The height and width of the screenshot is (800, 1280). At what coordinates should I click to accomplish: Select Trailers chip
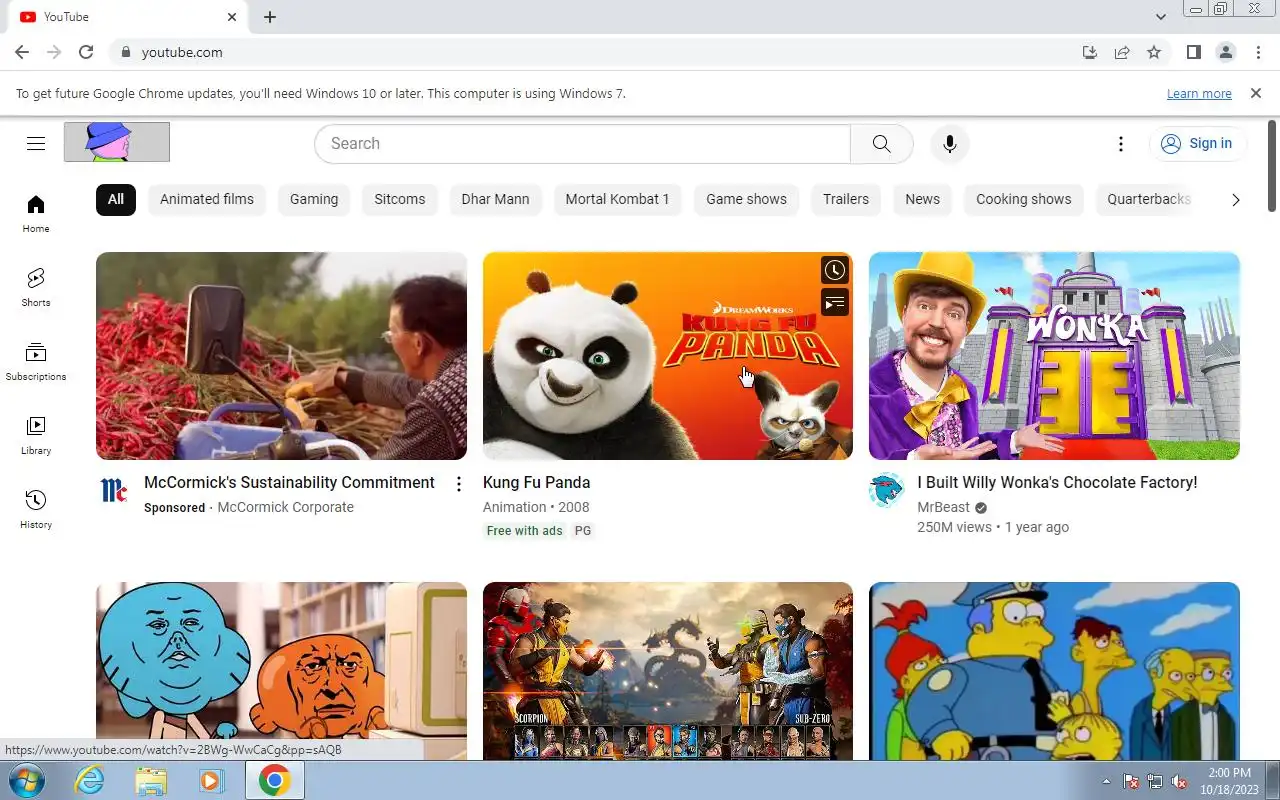point(846,199)
